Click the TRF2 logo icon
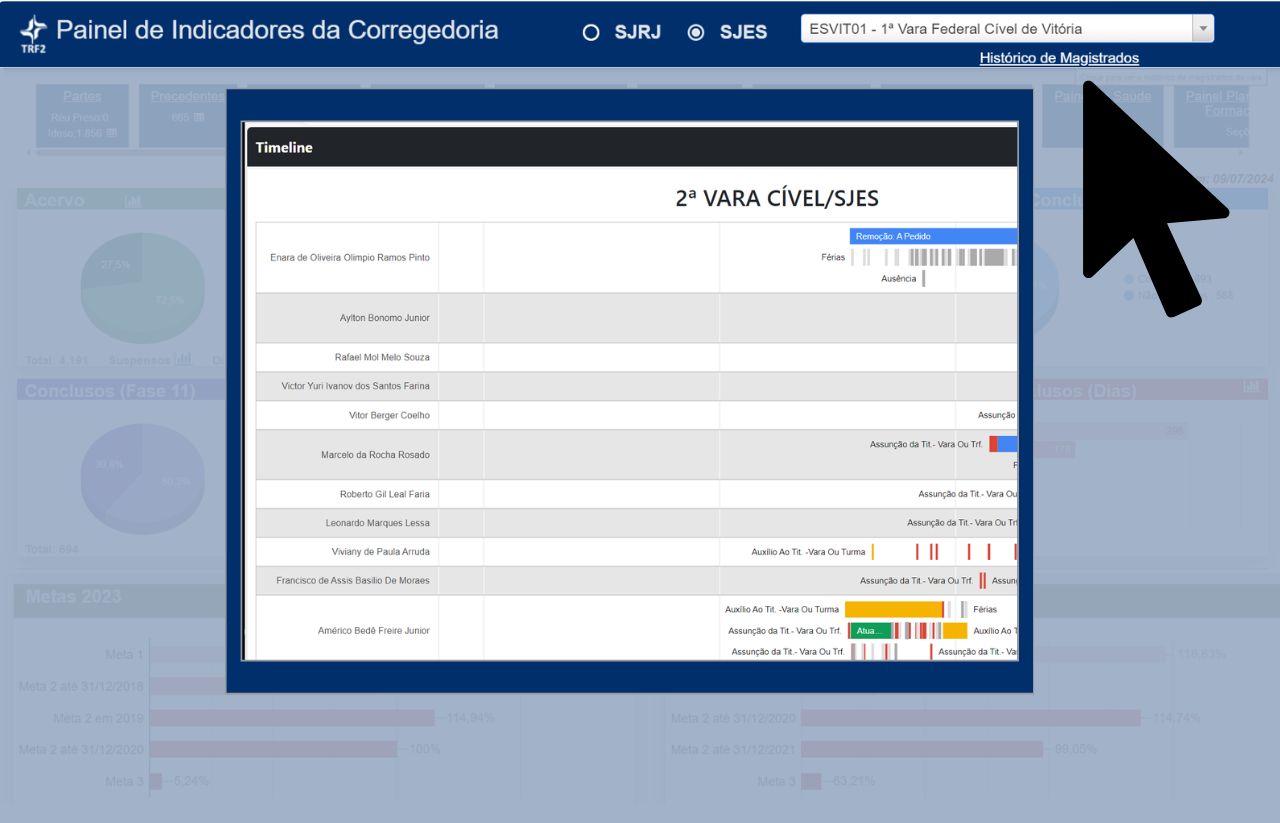This screenshot has width=1280, height=823. pyautogui.click(x=33, y=33)
